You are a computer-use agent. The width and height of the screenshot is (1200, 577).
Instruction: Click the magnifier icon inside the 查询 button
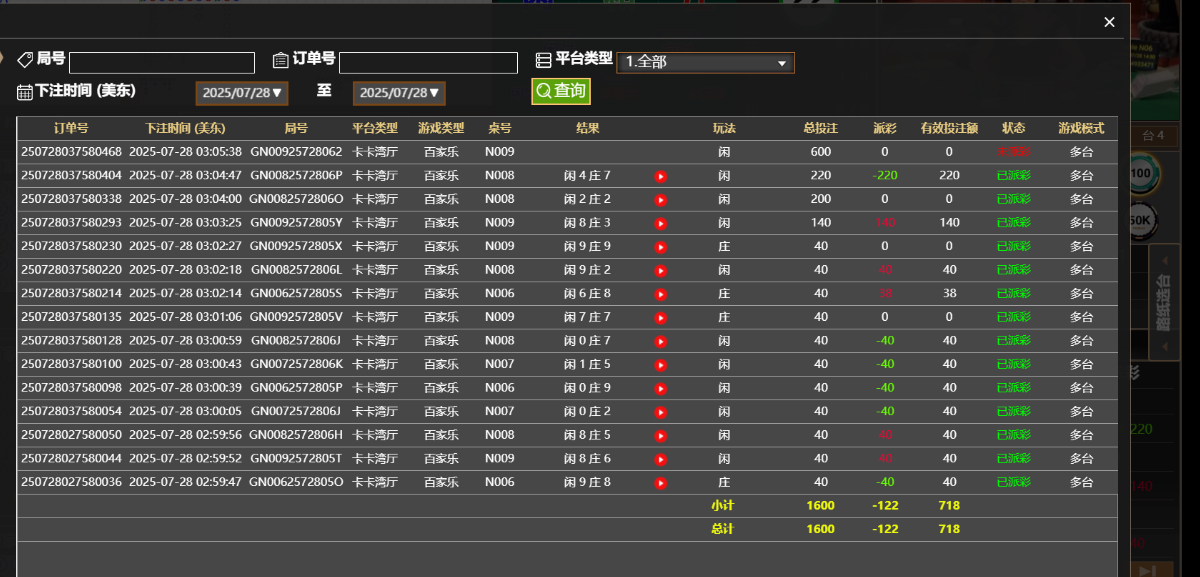(543, 91)
